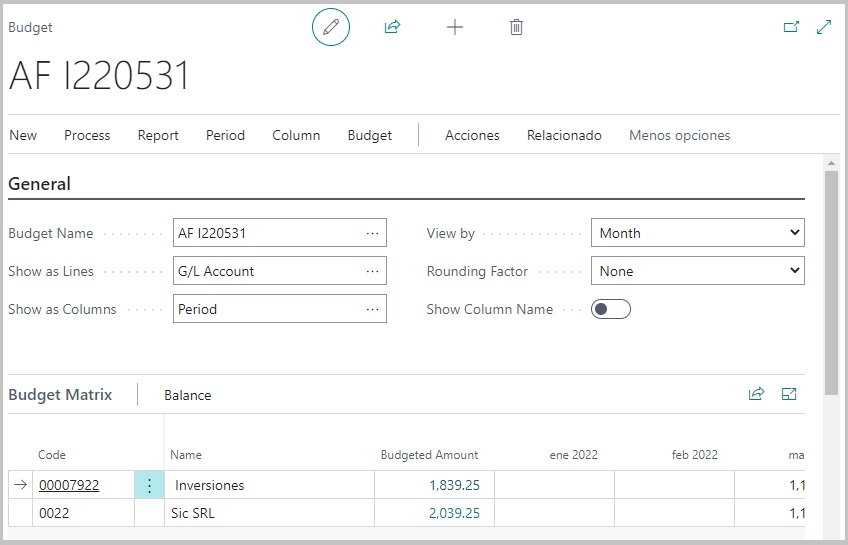Click feb 2022 cell for Sic SRL
This screenshot has height=545, width=848.
(674, 513)
